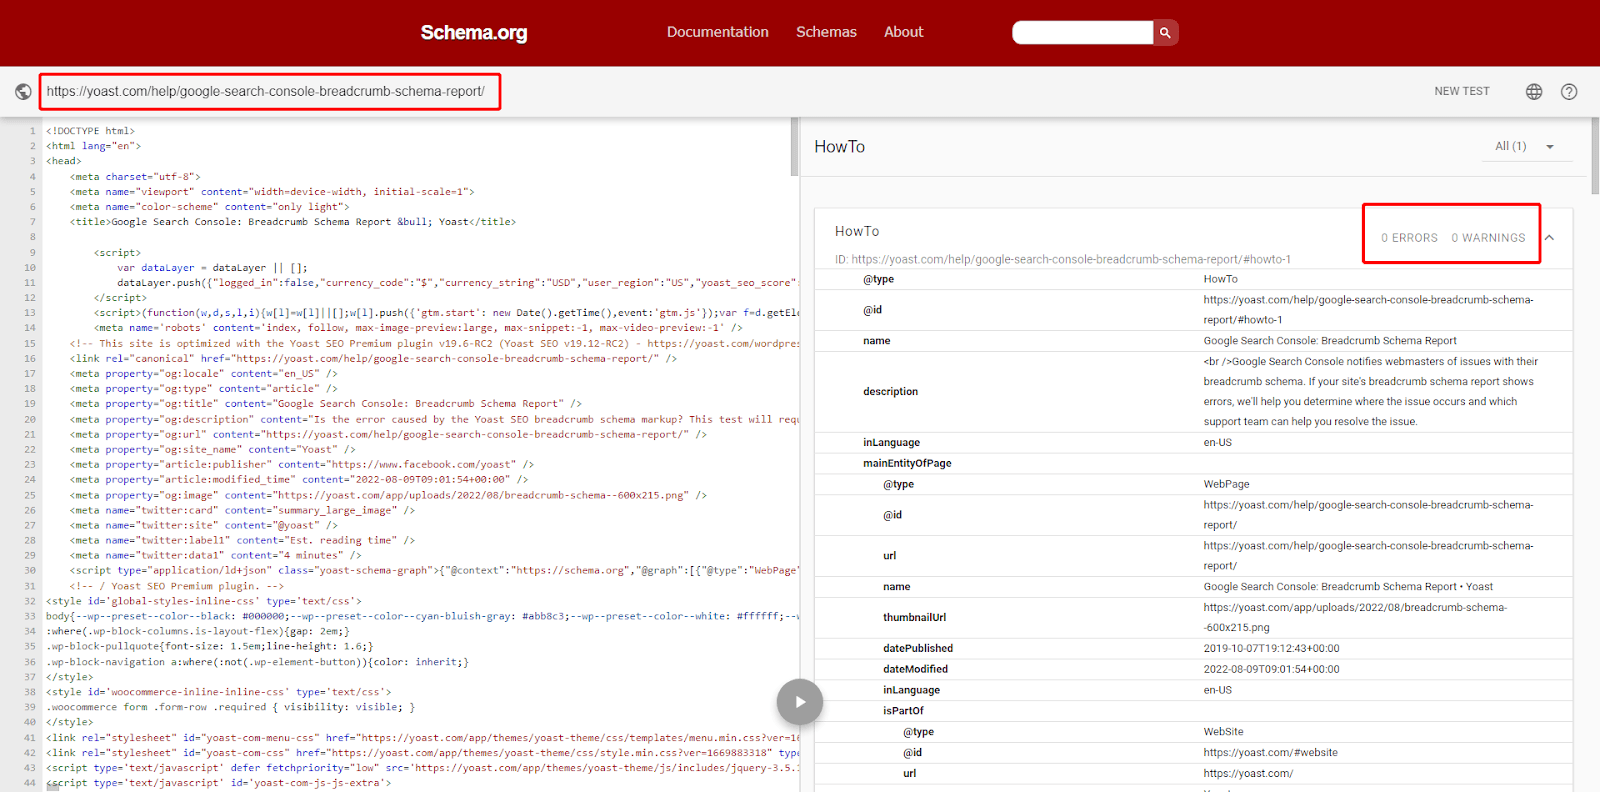This screenshot has width=1600, height=792.
Task: Click the inLanguage en-US value under HowTo
Action: coord(1217,443)
